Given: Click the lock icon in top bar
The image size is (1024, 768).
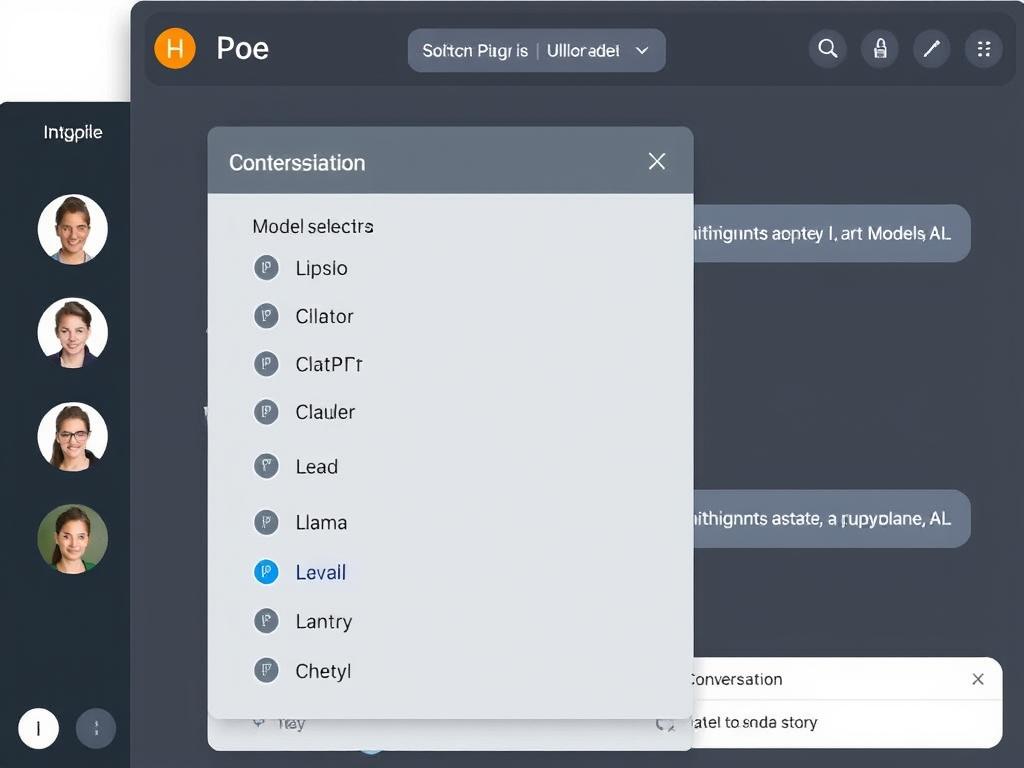Looking at the screenshot, I should (x=880, y=48).
